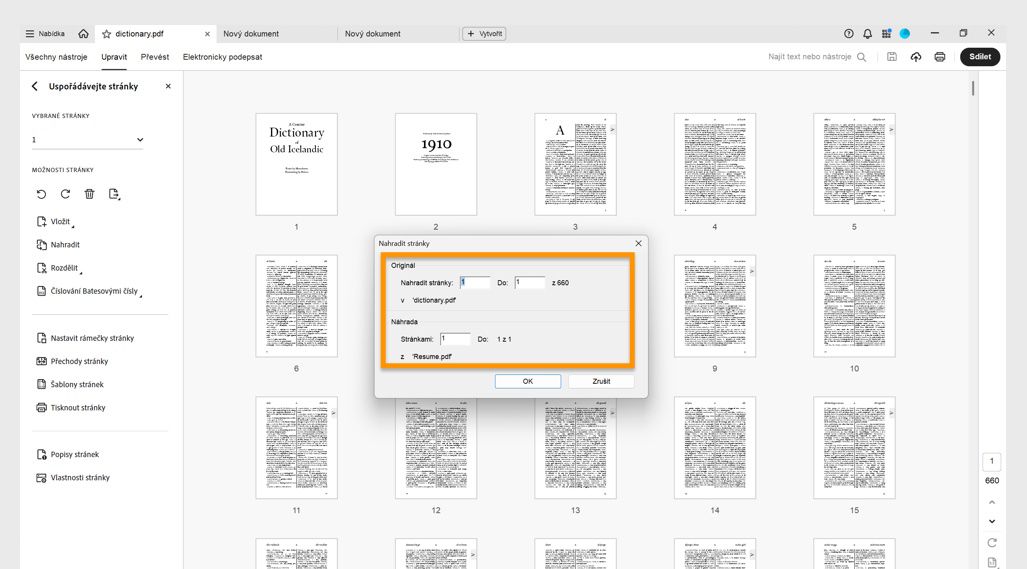This screenshot has width=1027, height=569.
Task: Select page 5 thumbnail
Action: coord(854,164)
